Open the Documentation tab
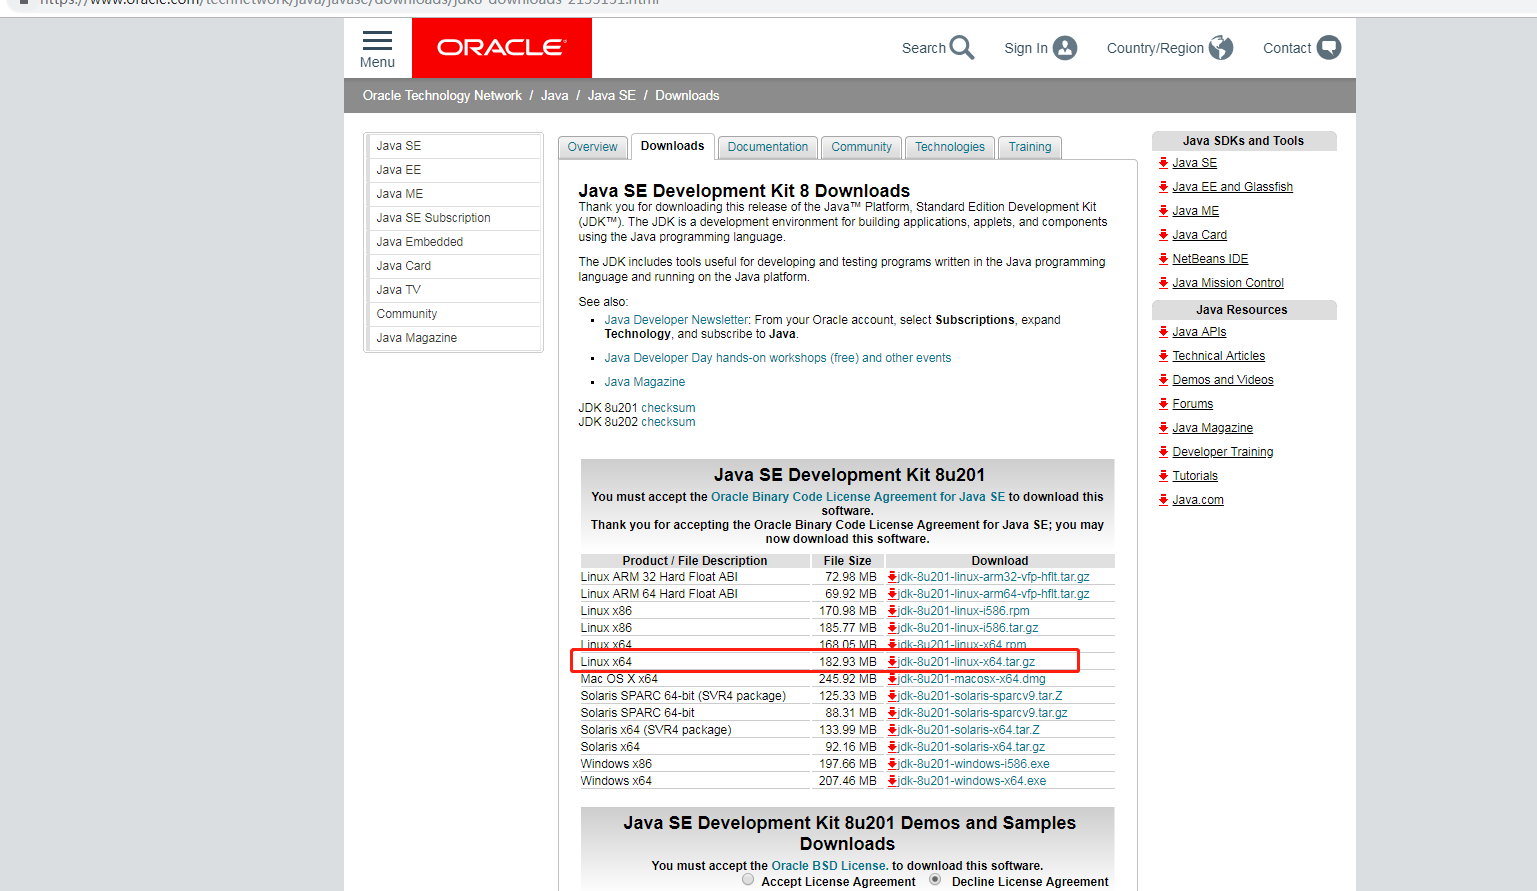 [x=768, y=147]
